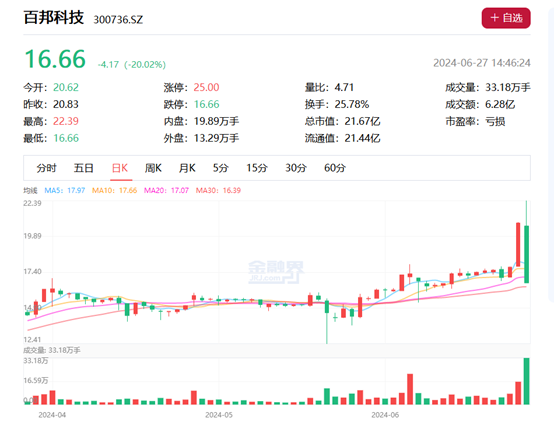
Task: Click the latest green candlestick on chart
Action: point(526,254)
